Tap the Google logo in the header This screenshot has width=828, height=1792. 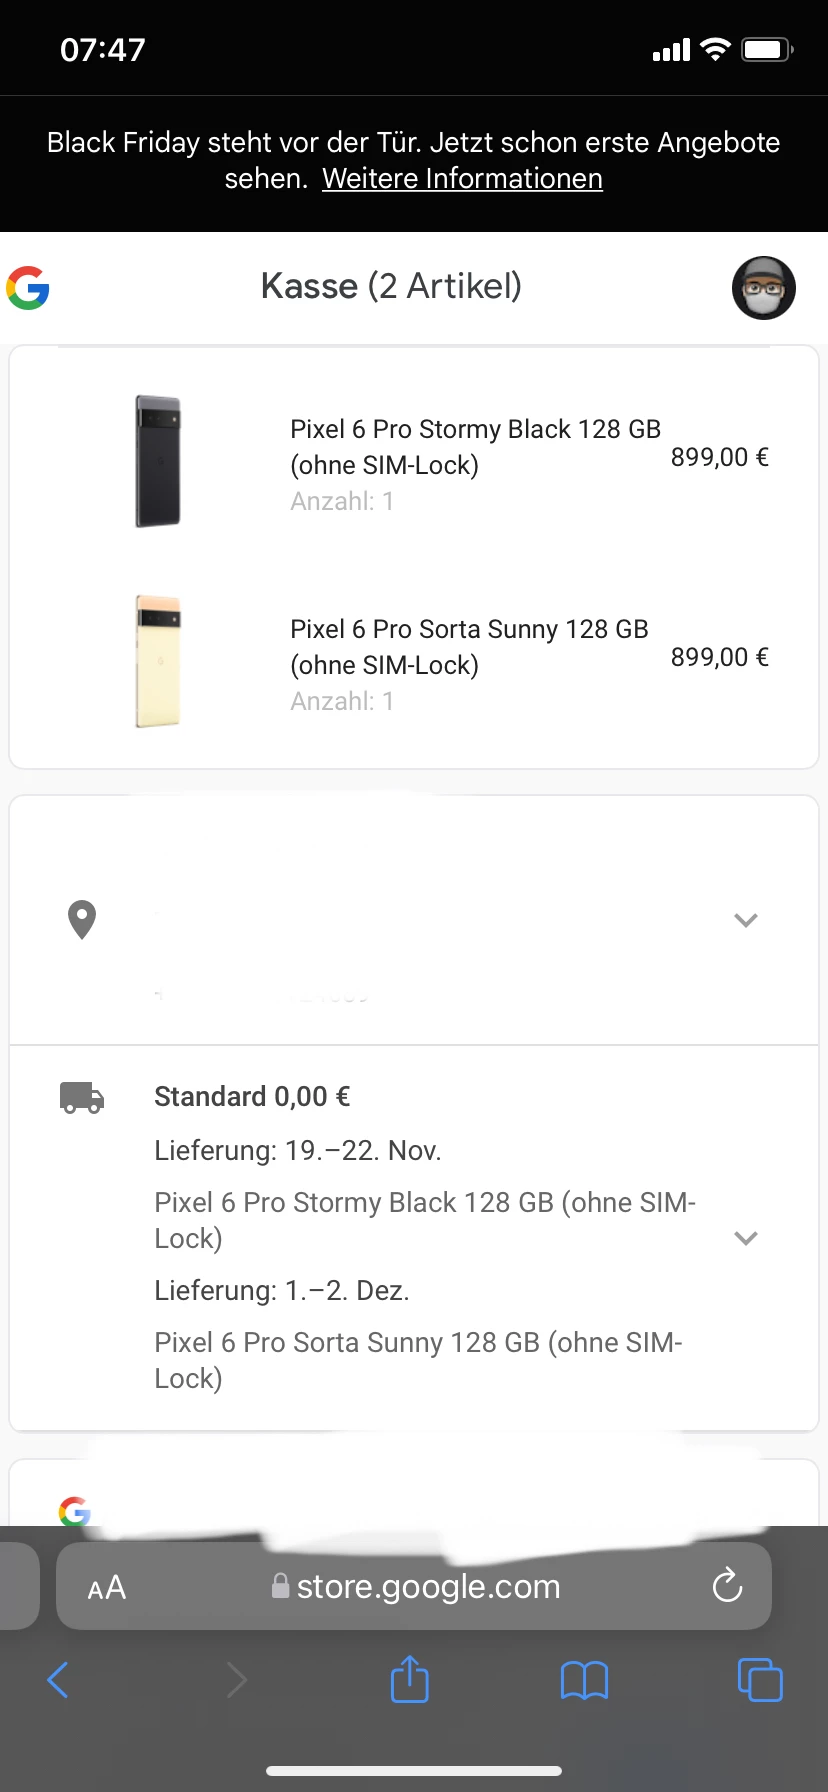point(28,288)
